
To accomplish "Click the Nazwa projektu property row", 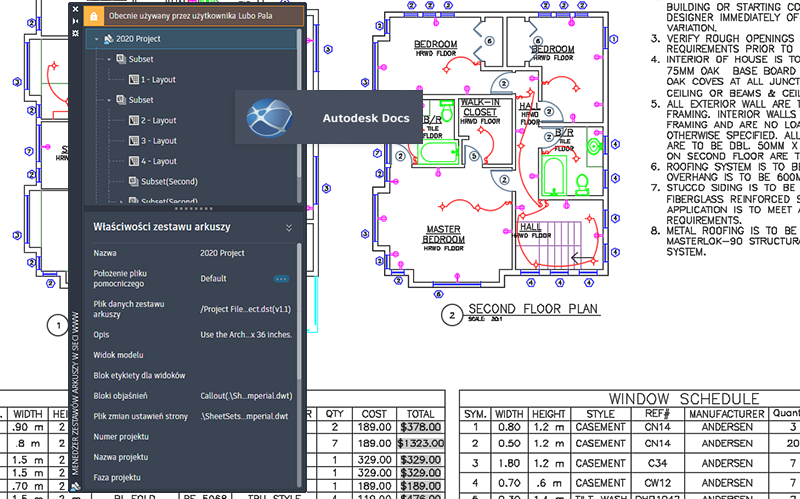I will pos(193,457).
